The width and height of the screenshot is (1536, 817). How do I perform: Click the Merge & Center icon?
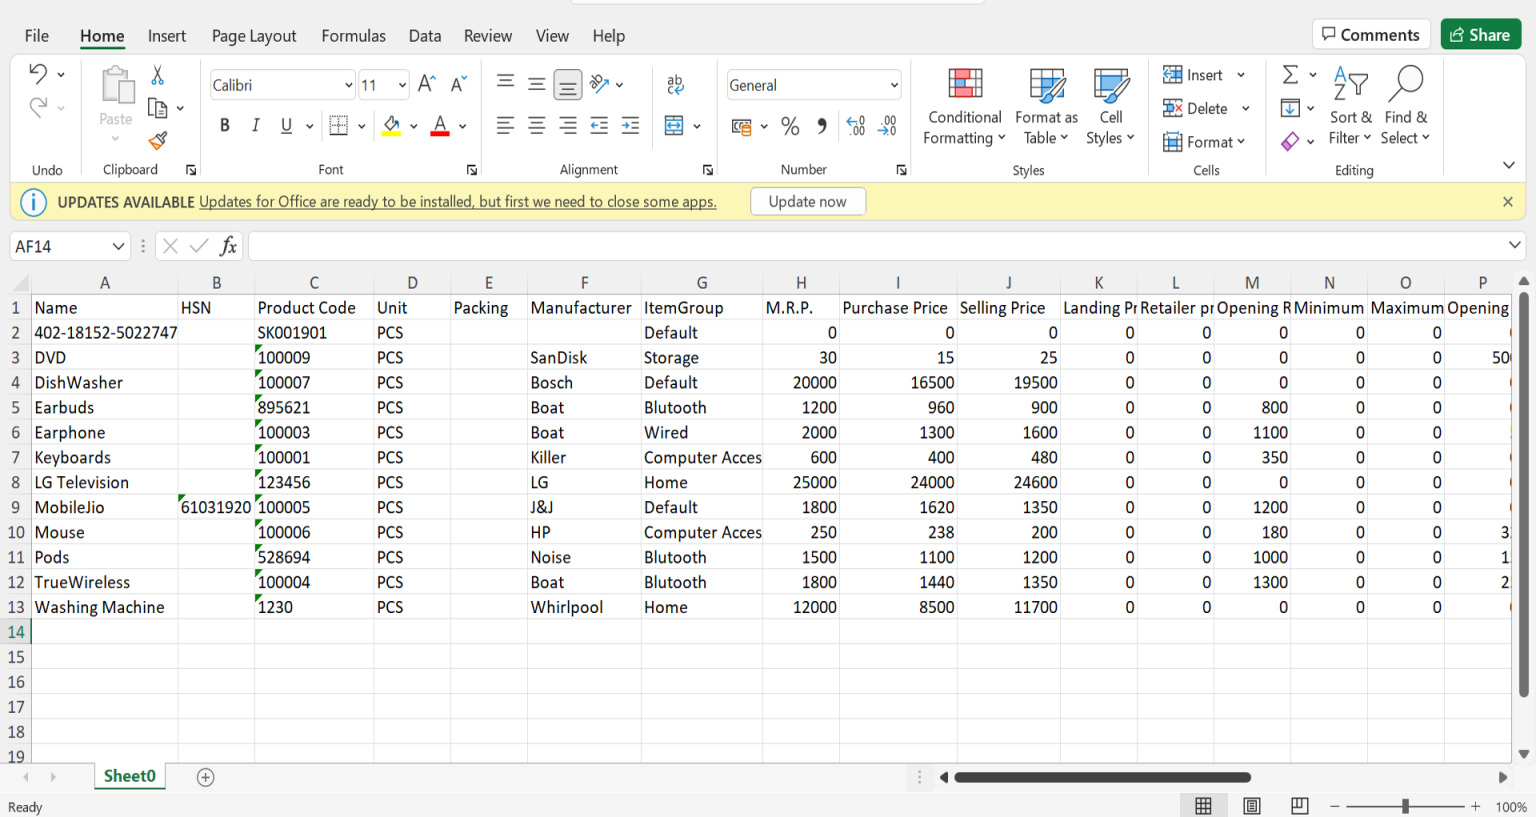pos(675,125)
